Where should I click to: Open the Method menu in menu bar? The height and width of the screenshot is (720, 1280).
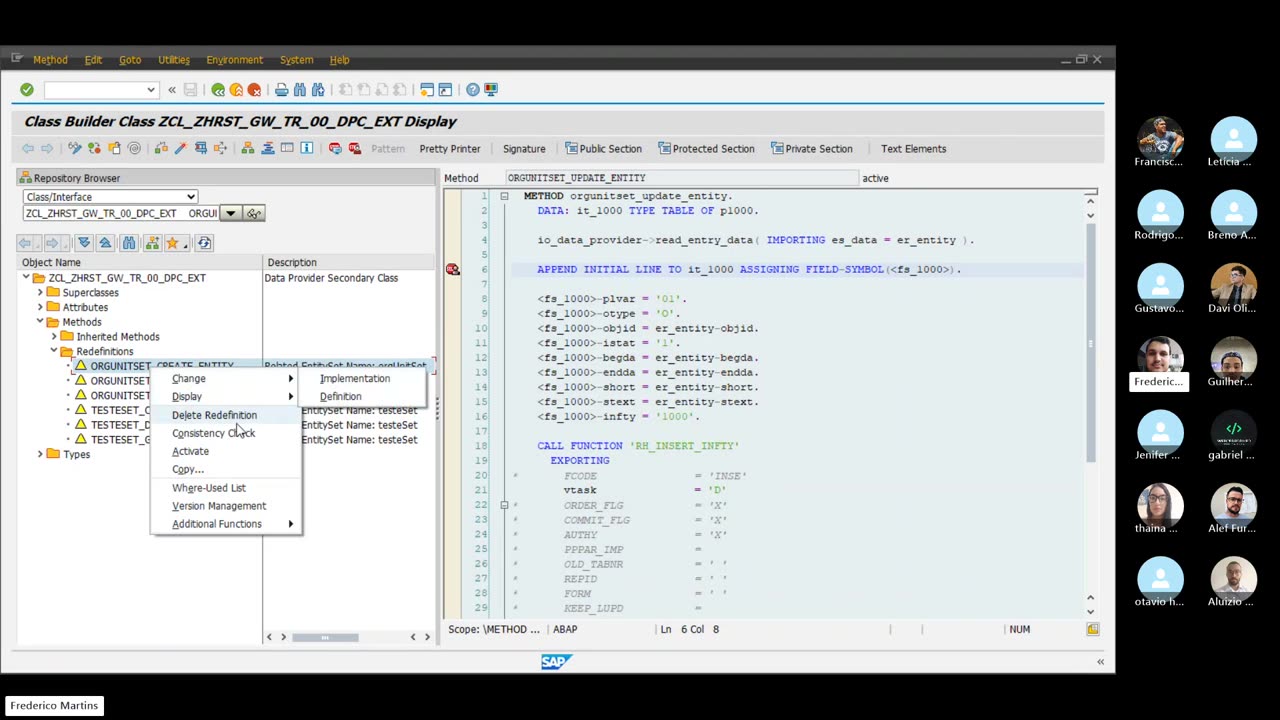pyautogui.click(x=50, y=60)
